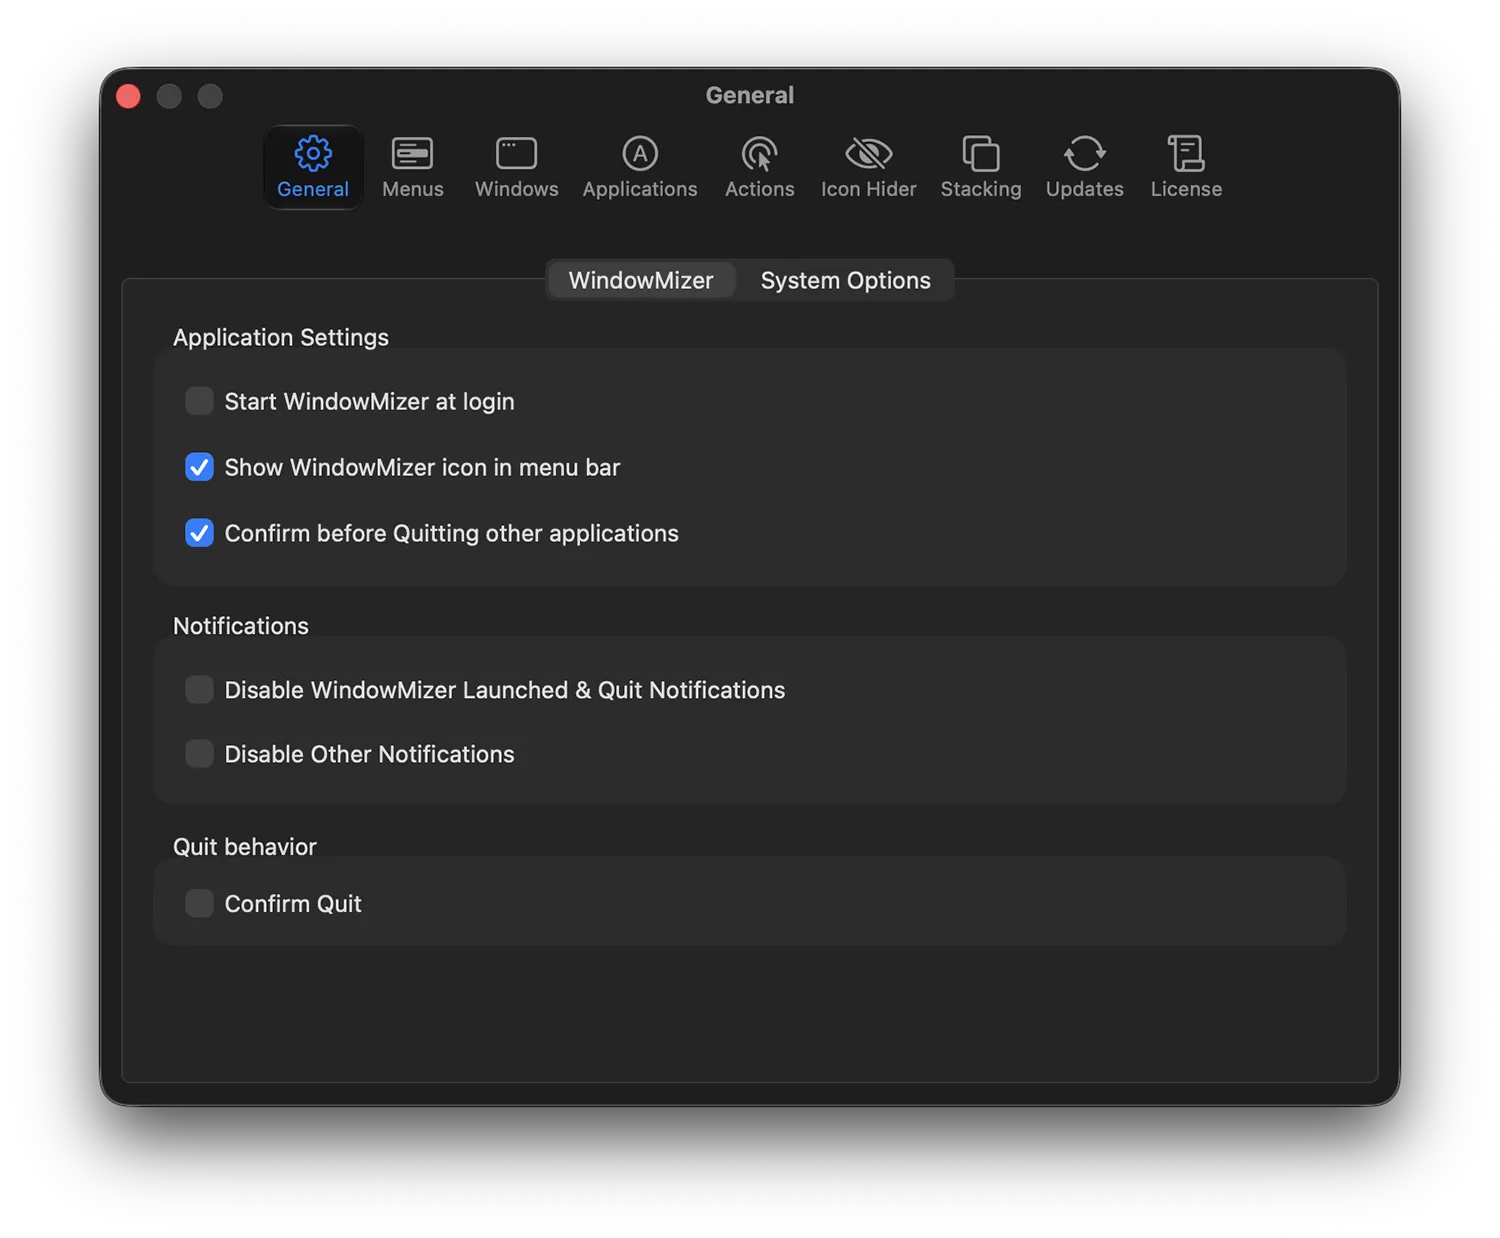Viewport: 1500px width, 1238px height.
Task: Enable the Confirm Quit checkbox
Action: tap(199, 904)
